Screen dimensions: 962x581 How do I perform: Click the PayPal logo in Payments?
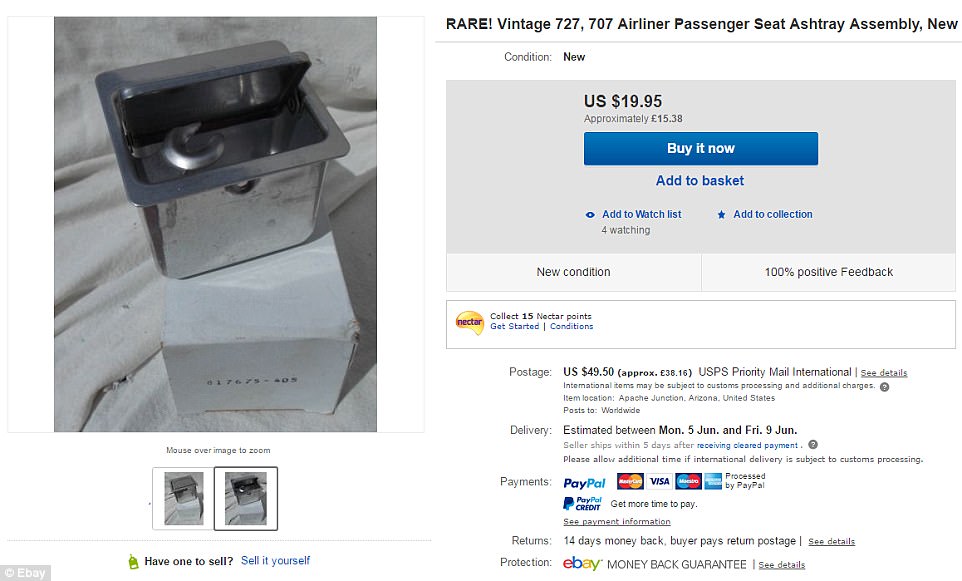(584, 483)
